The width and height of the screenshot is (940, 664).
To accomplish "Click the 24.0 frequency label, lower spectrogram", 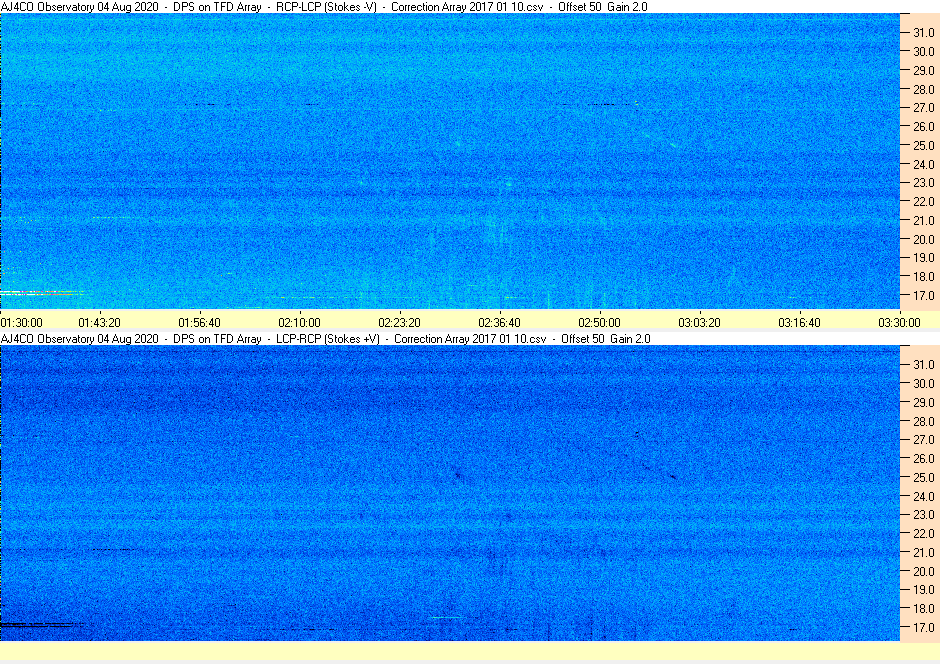I will [923, 496].
